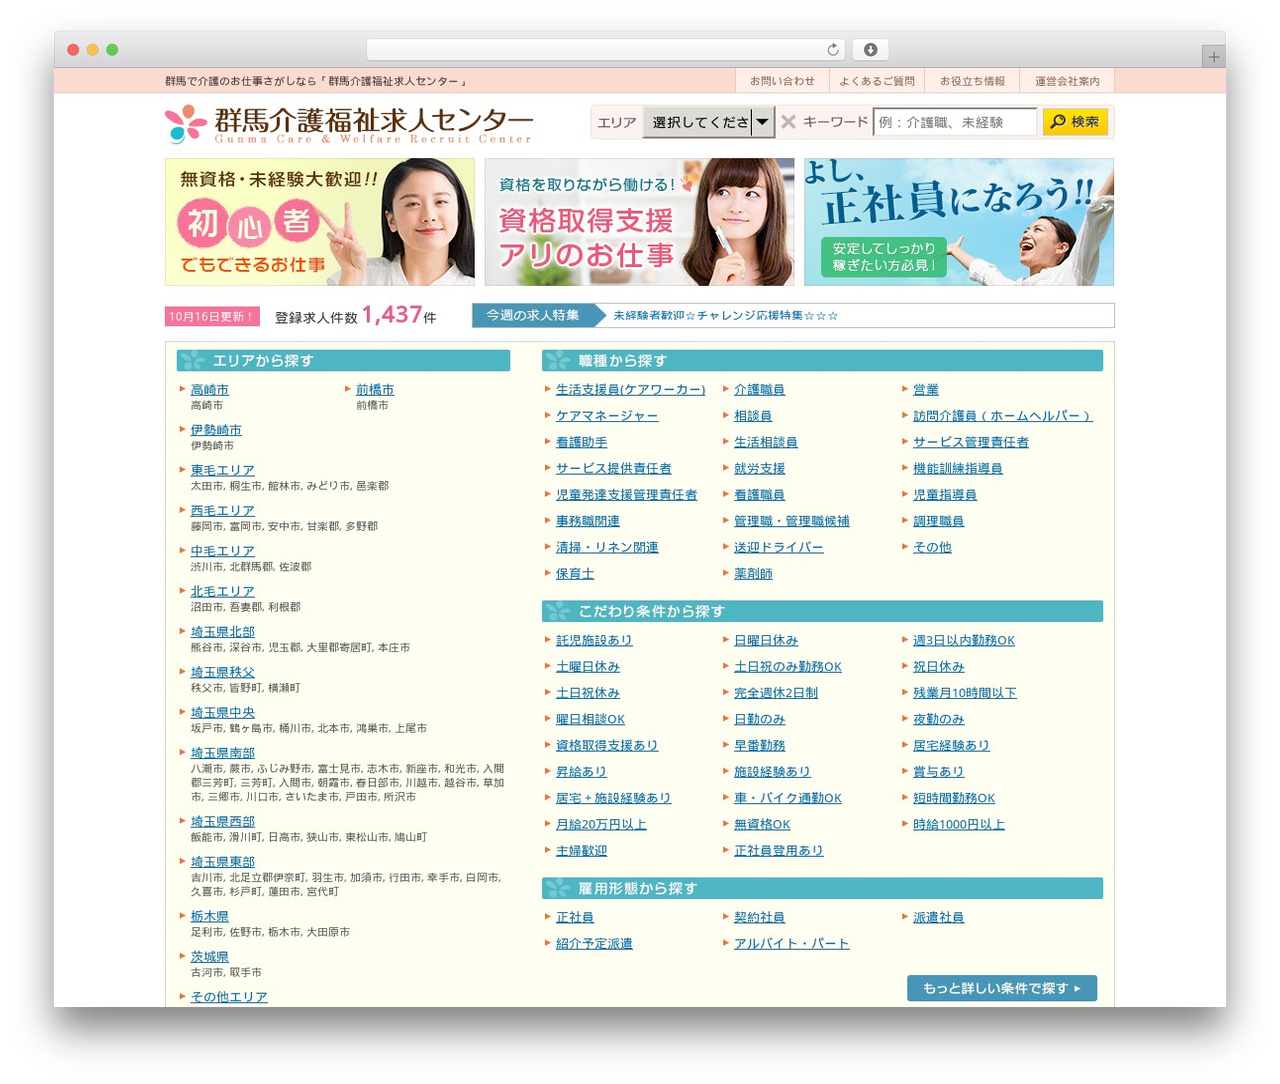Open the 保育士 job type
This screenshot has width=1280, height=1084.
pos(575,573)
